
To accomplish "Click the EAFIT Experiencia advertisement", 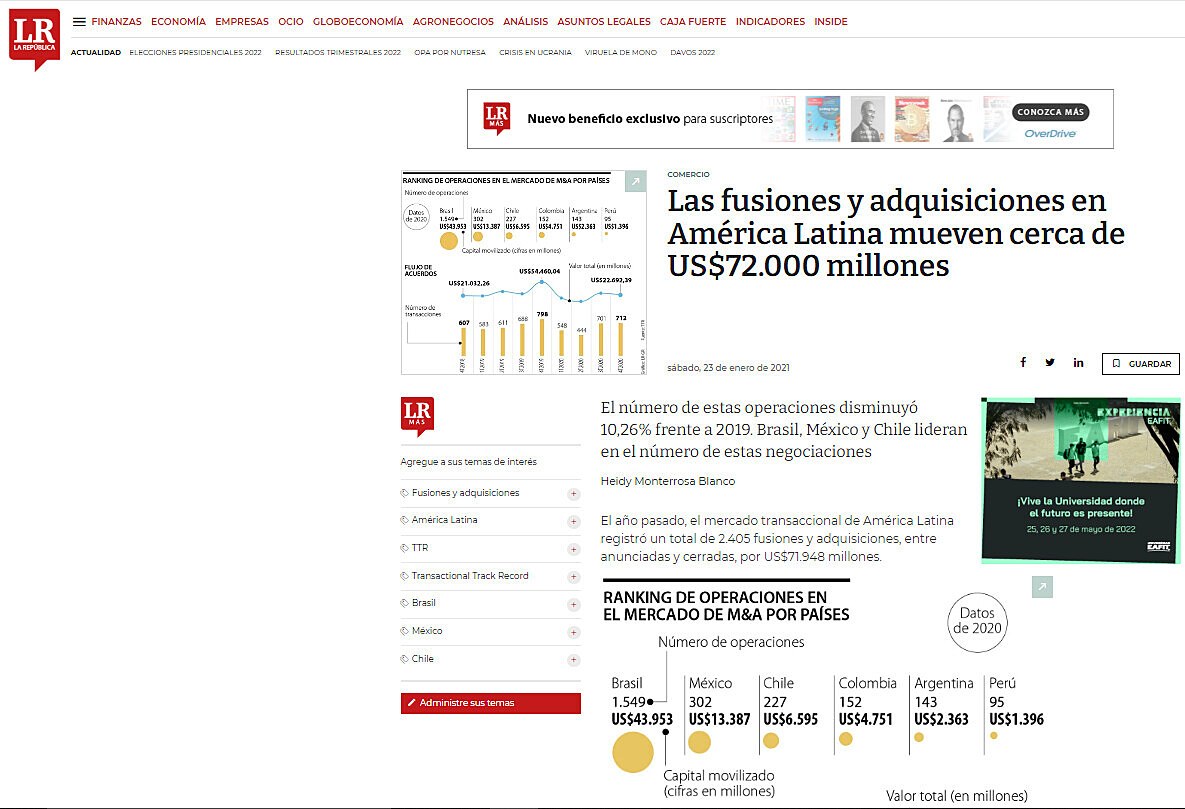I will 1081,480.
